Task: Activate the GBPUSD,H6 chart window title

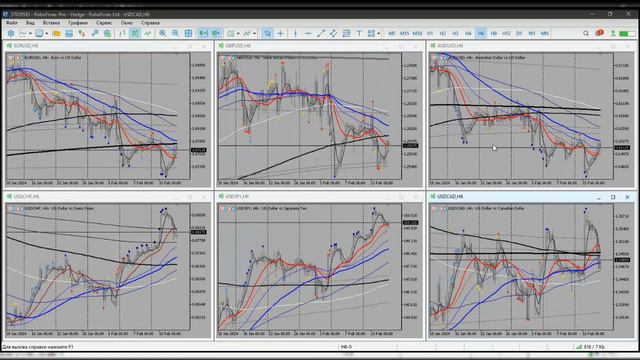Action: [x=238, y=46]
